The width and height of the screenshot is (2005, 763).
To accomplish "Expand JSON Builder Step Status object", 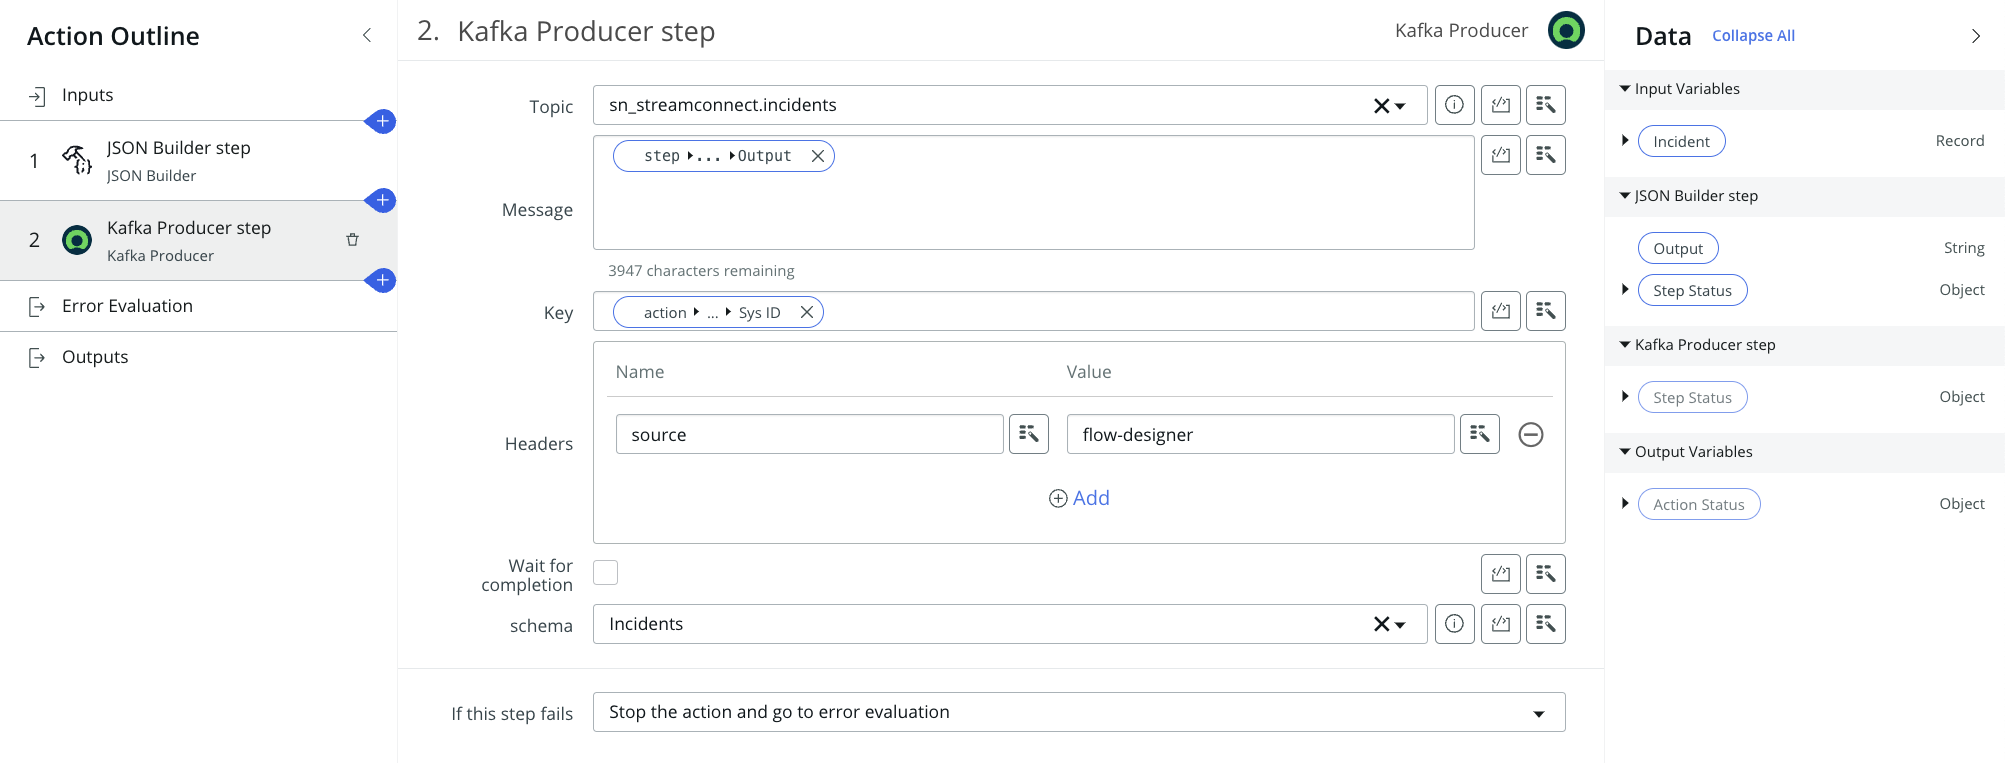I will (1625, 290).
